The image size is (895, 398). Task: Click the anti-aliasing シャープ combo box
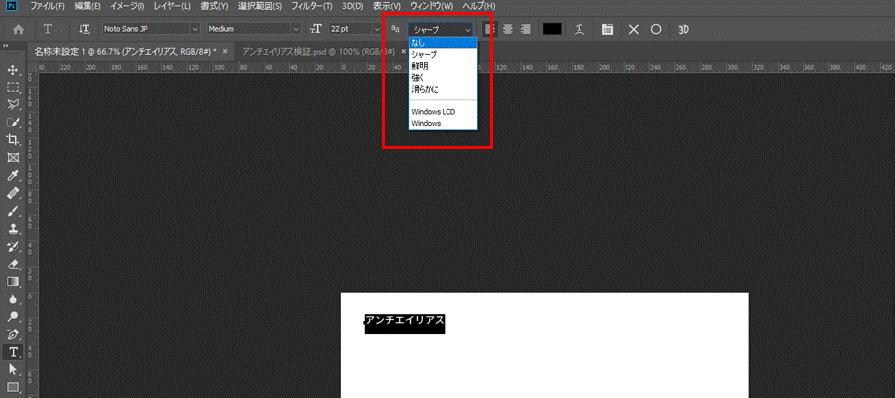[x=440, y=29]
